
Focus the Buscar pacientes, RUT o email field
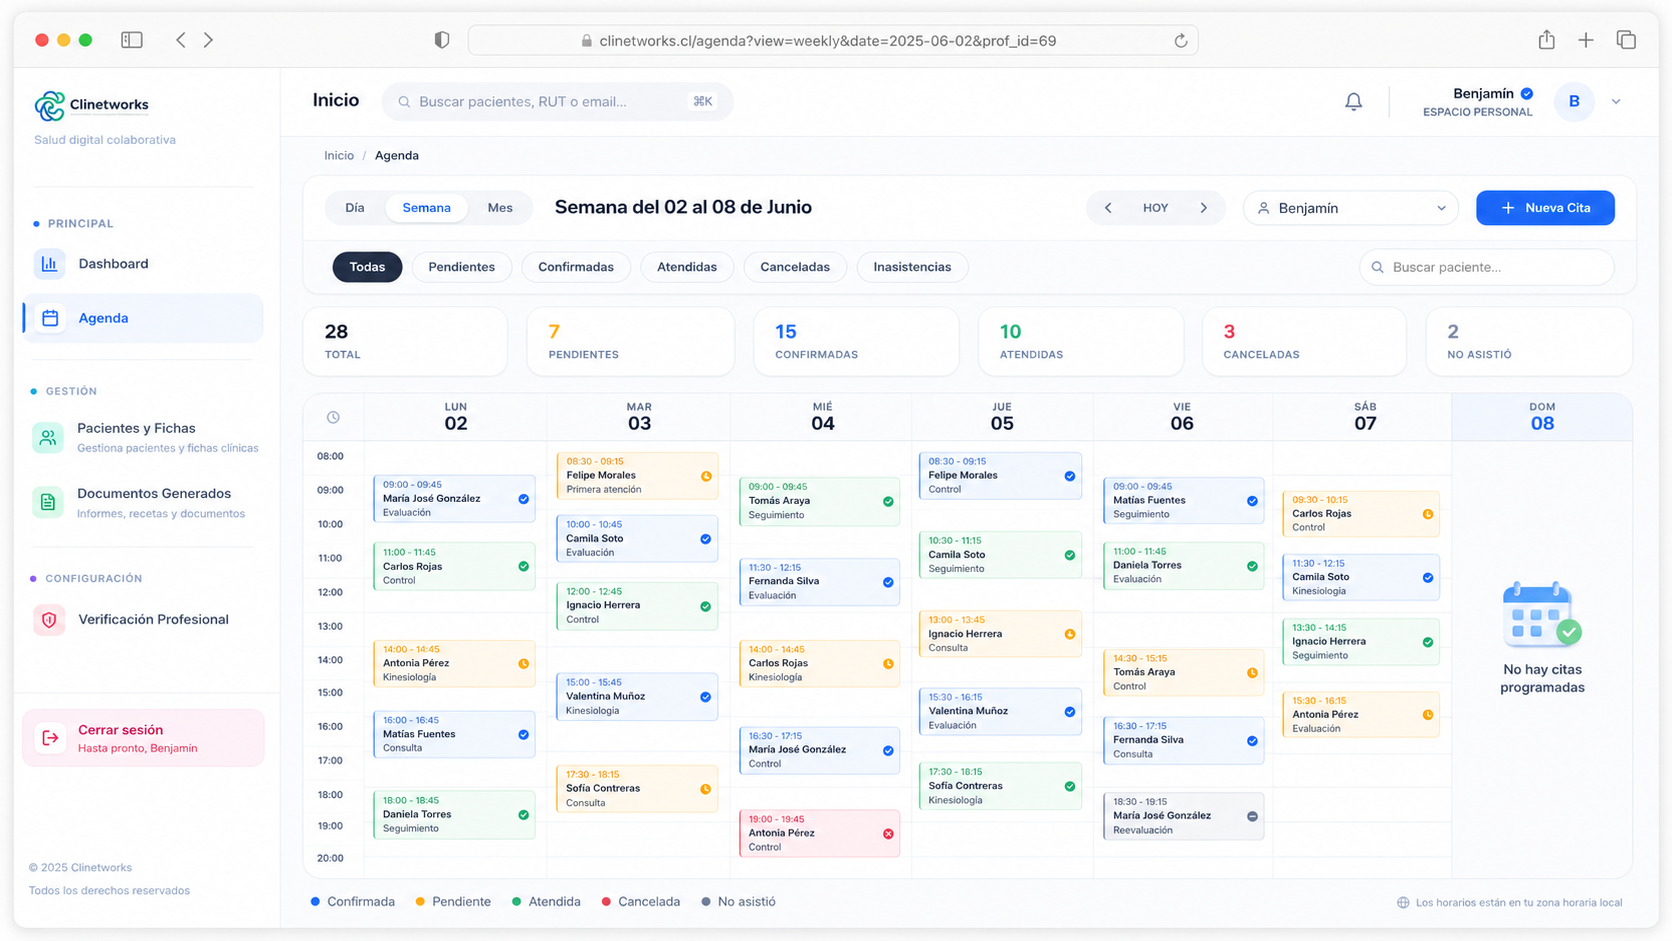pos(558,101)
